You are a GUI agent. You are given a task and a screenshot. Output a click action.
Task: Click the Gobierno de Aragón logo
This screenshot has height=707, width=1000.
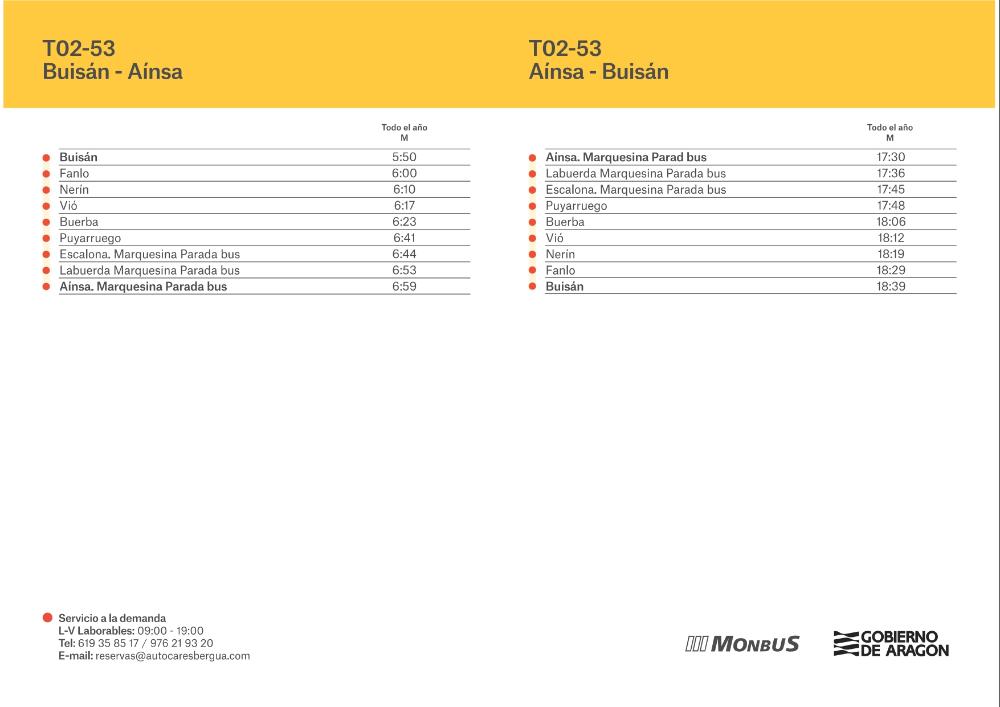click(x=891, y=643)
